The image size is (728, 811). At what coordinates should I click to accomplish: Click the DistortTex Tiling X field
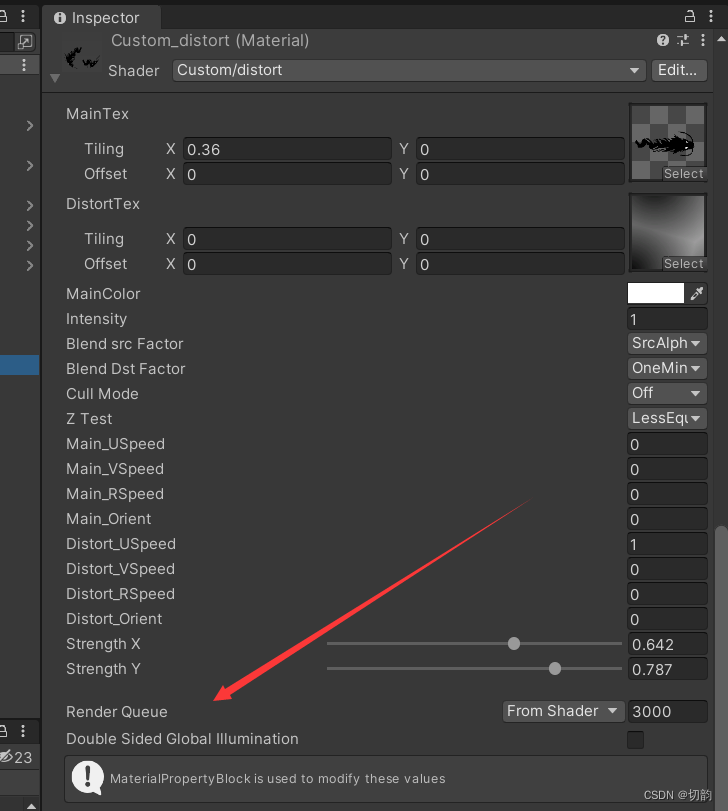click(287, 239)
